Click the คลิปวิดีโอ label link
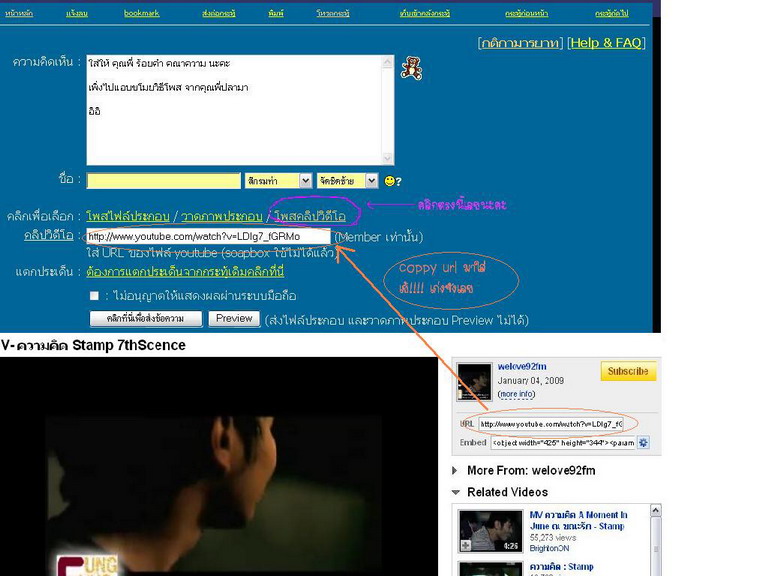The image size is (768, 576). [48, 236]
